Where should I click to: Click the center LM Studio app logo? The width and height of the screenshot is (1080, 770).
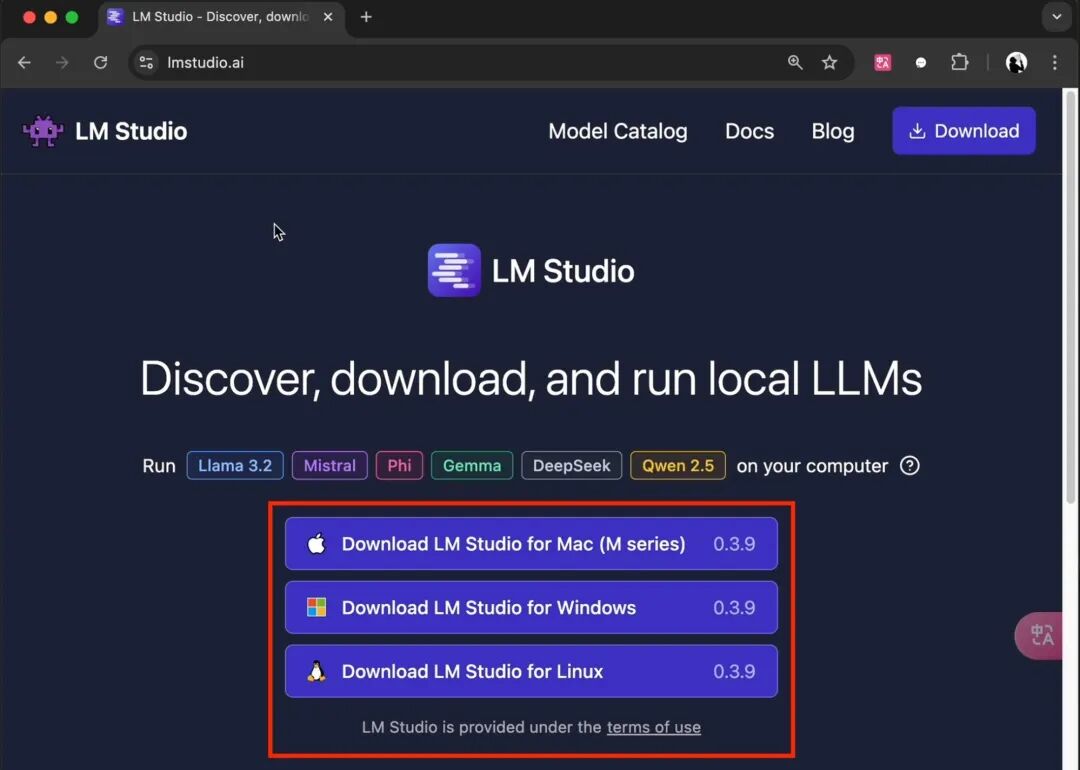(454, 271)
